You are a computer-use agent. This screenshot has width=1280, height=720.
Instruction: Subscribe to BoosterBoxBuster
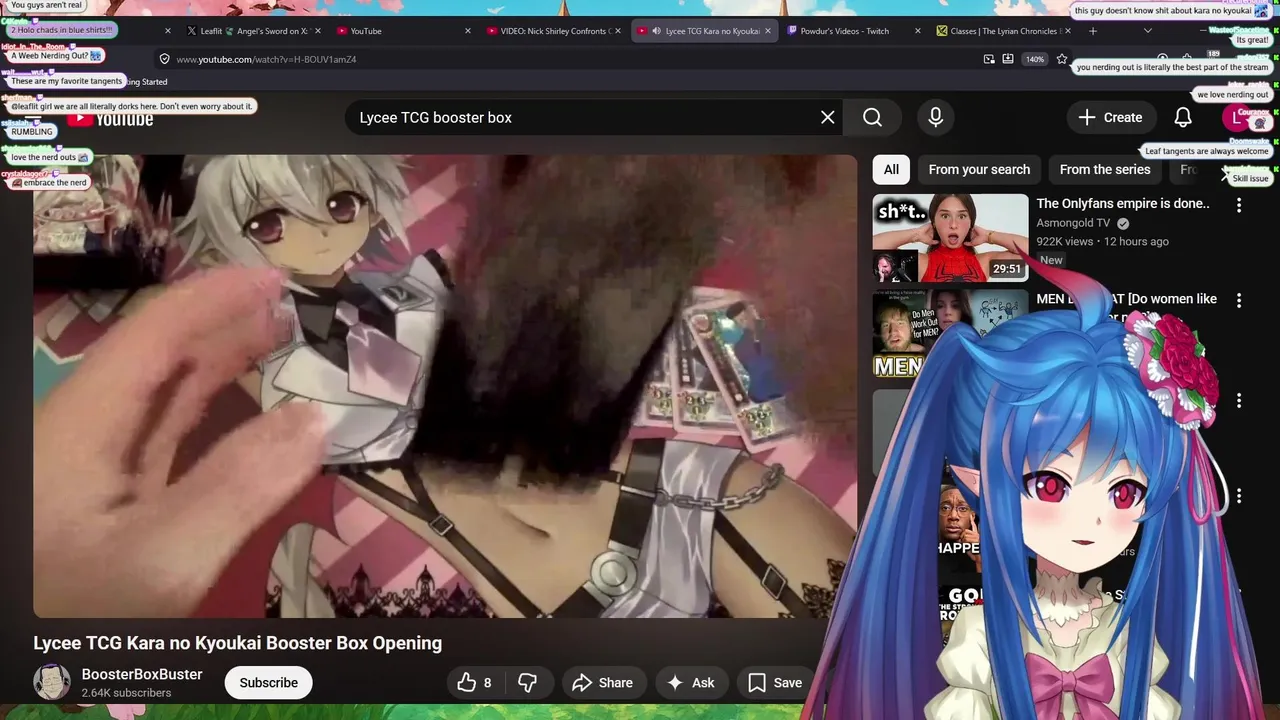(268, 683)
